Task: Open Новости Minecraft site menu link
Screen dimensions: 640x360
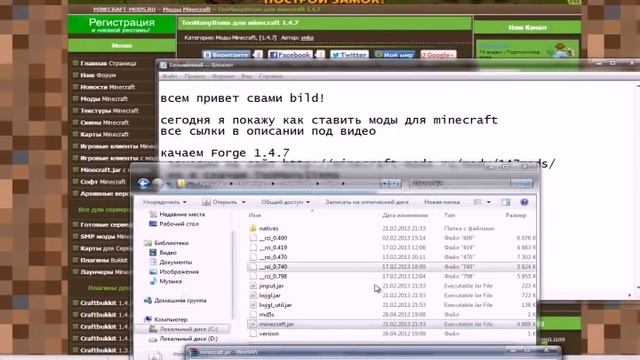Action: point(107,87)
